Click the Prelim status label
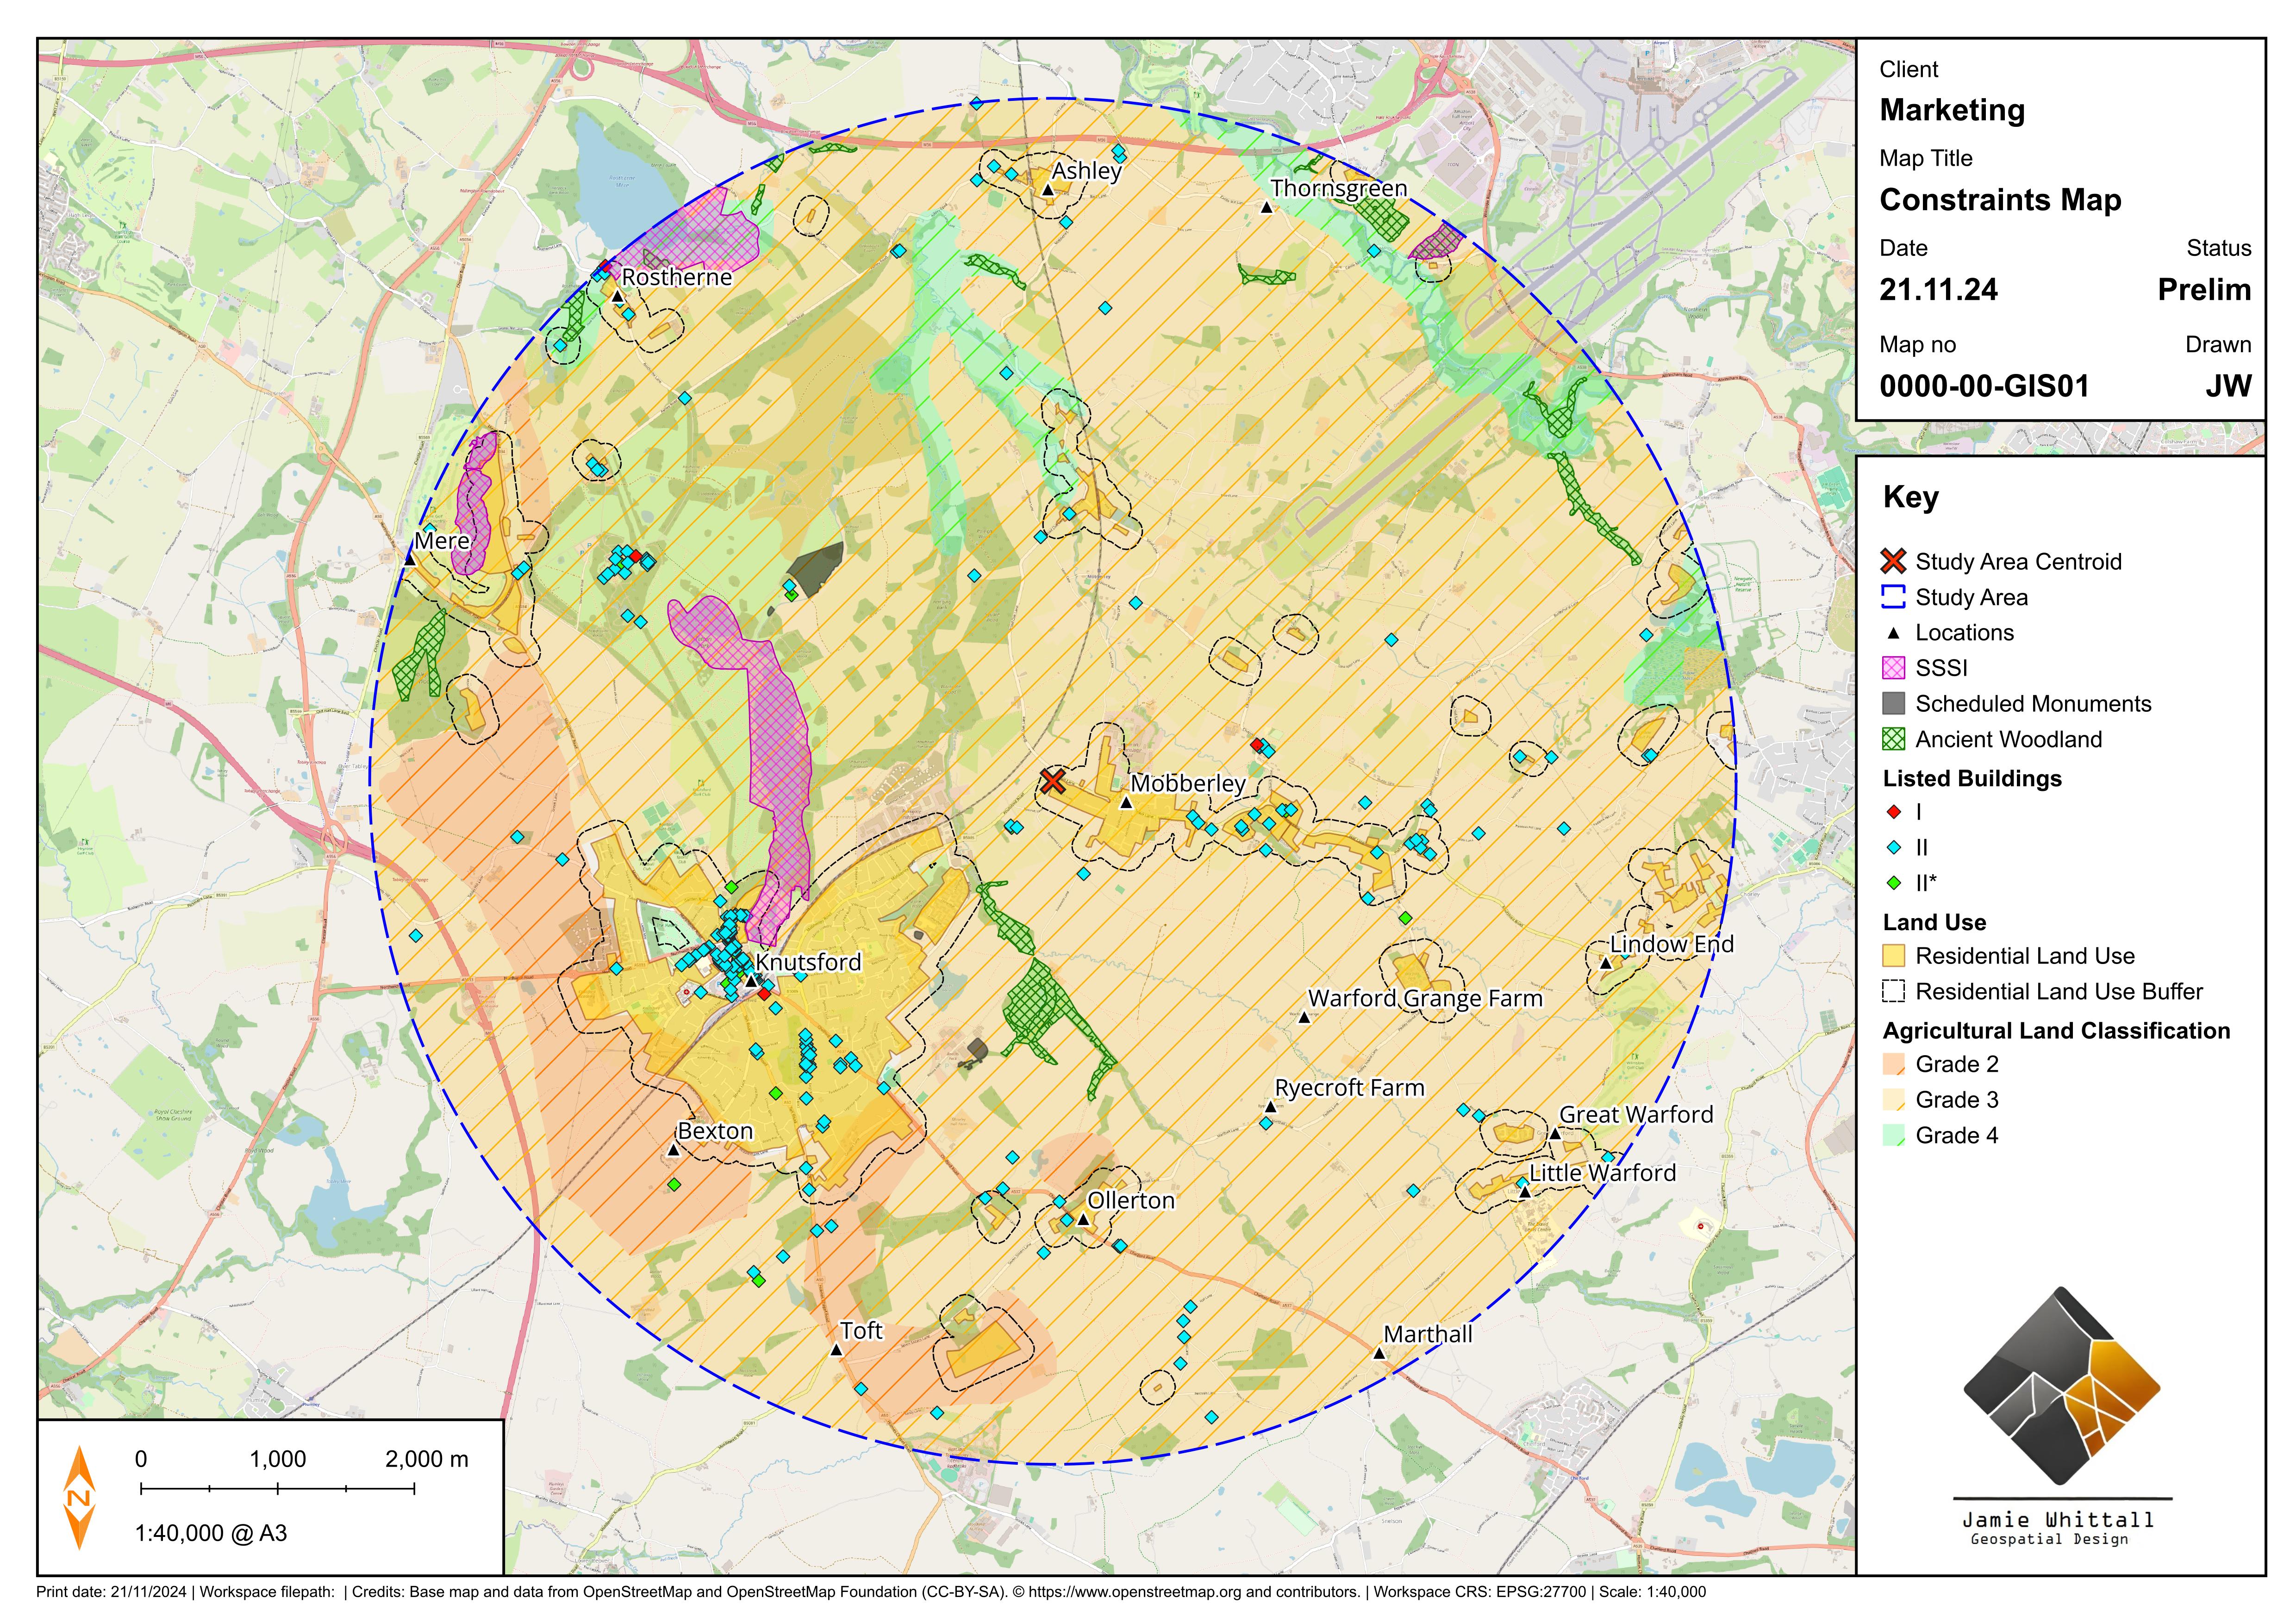This screenshot has width=2296, height=1623. pos(2204,291)
